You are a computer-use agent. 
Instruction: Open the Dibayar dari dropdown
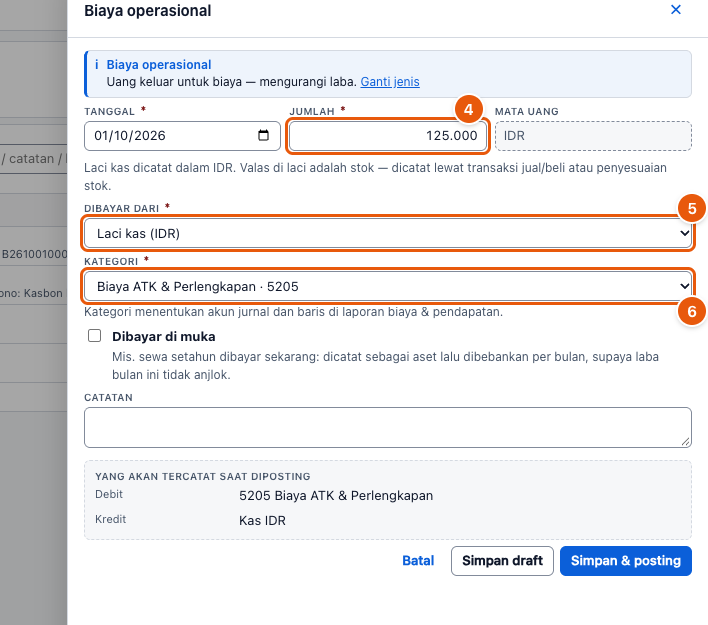click(387, 233)
